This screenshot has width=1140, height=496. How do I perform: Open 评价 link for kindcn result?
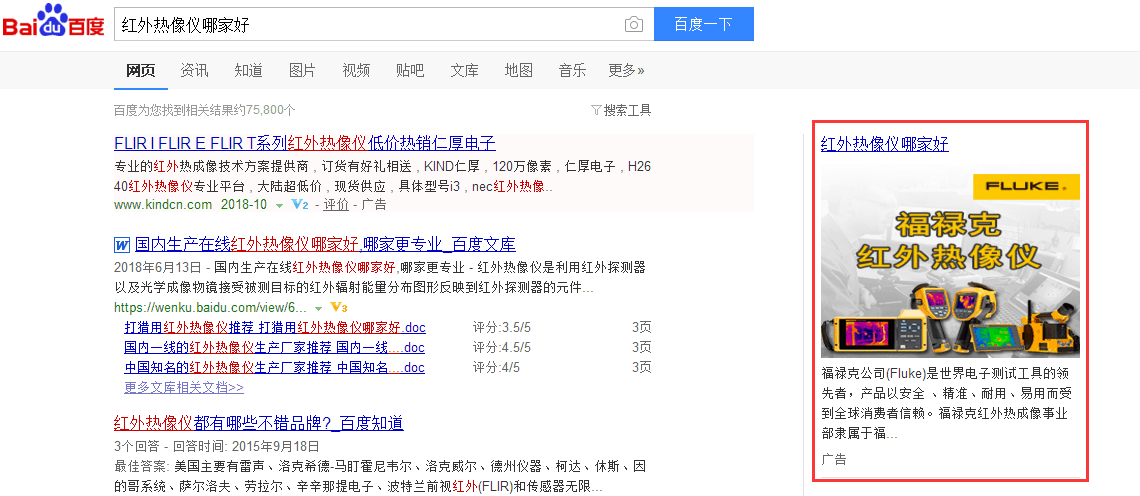pyautogui.click(x=336, y=204)
